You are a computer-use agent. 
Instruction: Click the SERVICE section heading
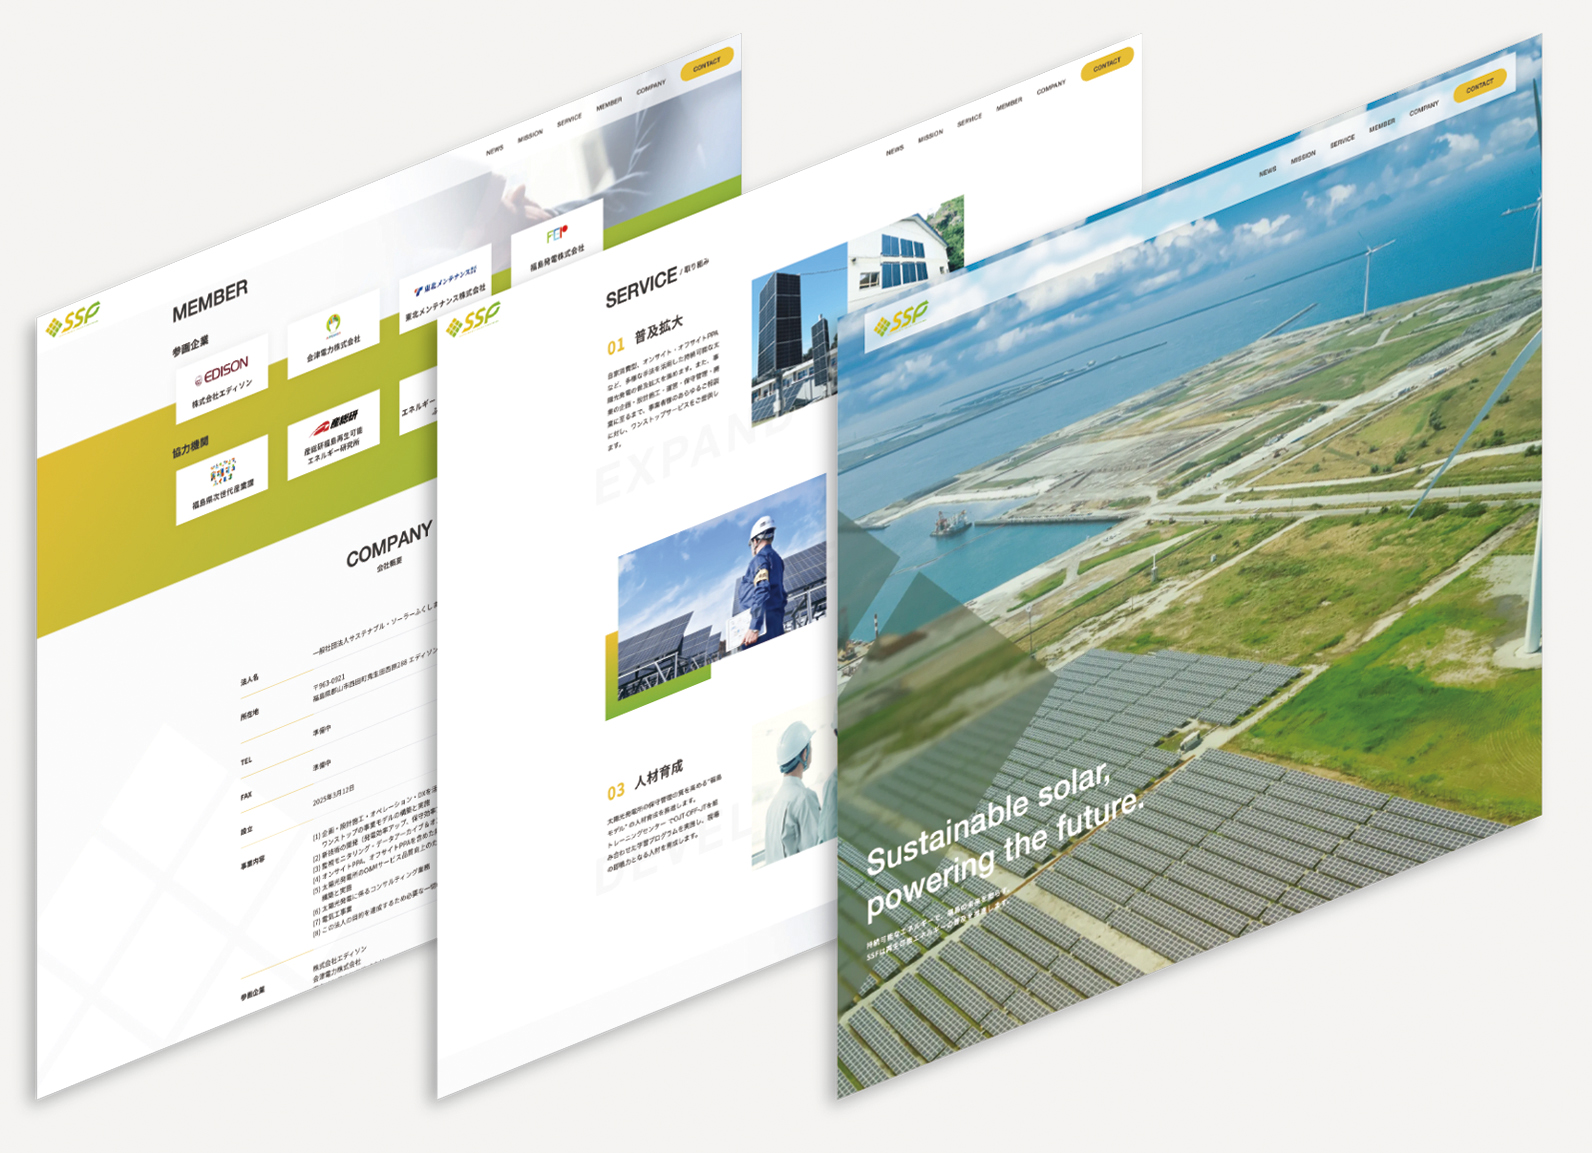[x=641, y=287]
